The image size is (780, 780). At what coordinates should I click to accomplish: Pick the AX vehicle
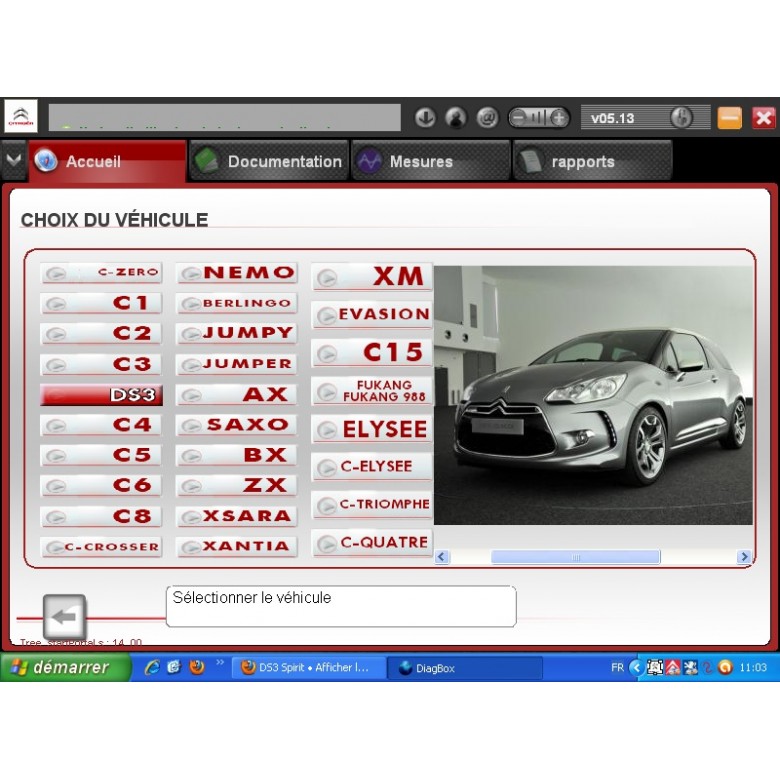tap(237, 395)
